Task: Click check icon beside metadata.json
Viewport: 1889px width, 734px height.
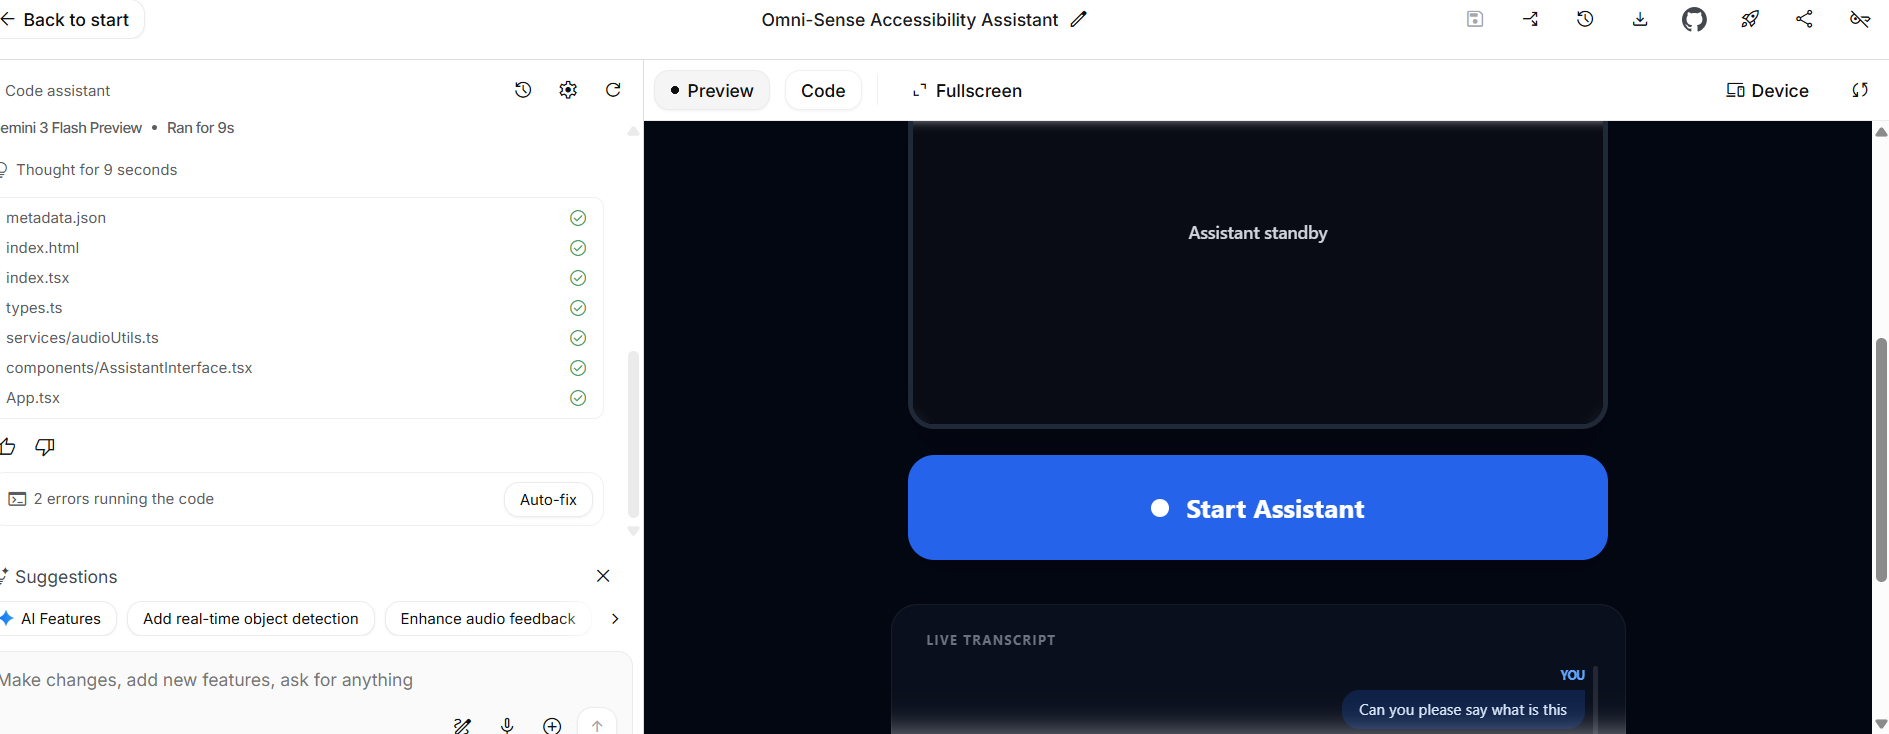Action: tap(578, 218)
